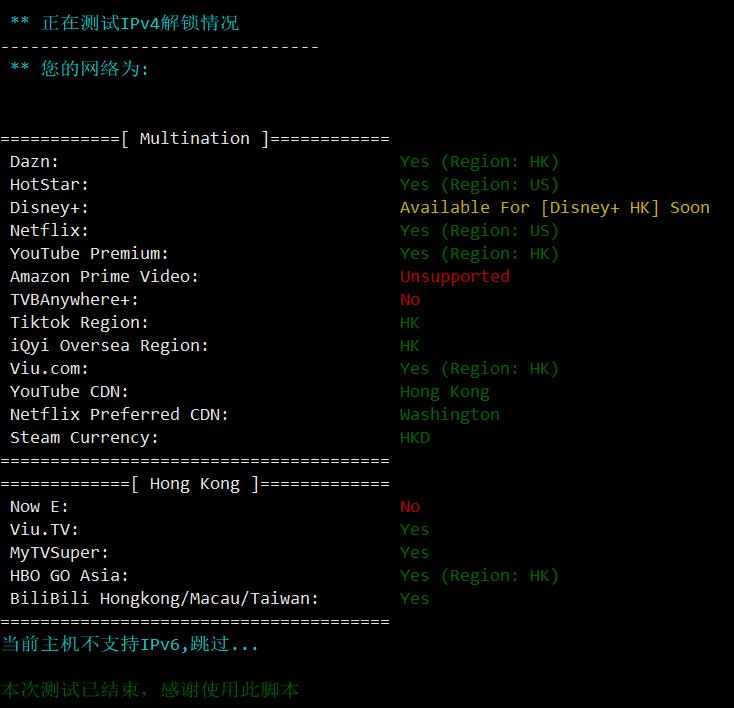Click the HotStar region result text
The width and height of the screenshot is (734, 708).
479,184
